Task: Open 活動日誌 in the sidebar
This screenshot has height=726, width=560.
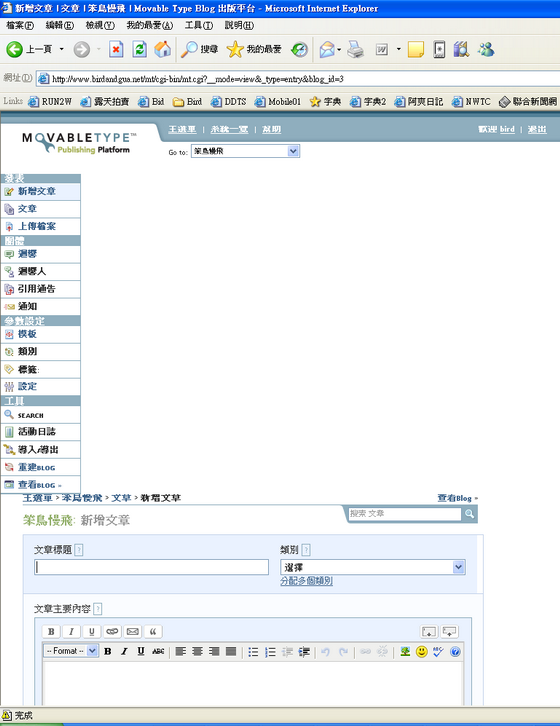Action: pyautogui.click(x=40, y=432)
